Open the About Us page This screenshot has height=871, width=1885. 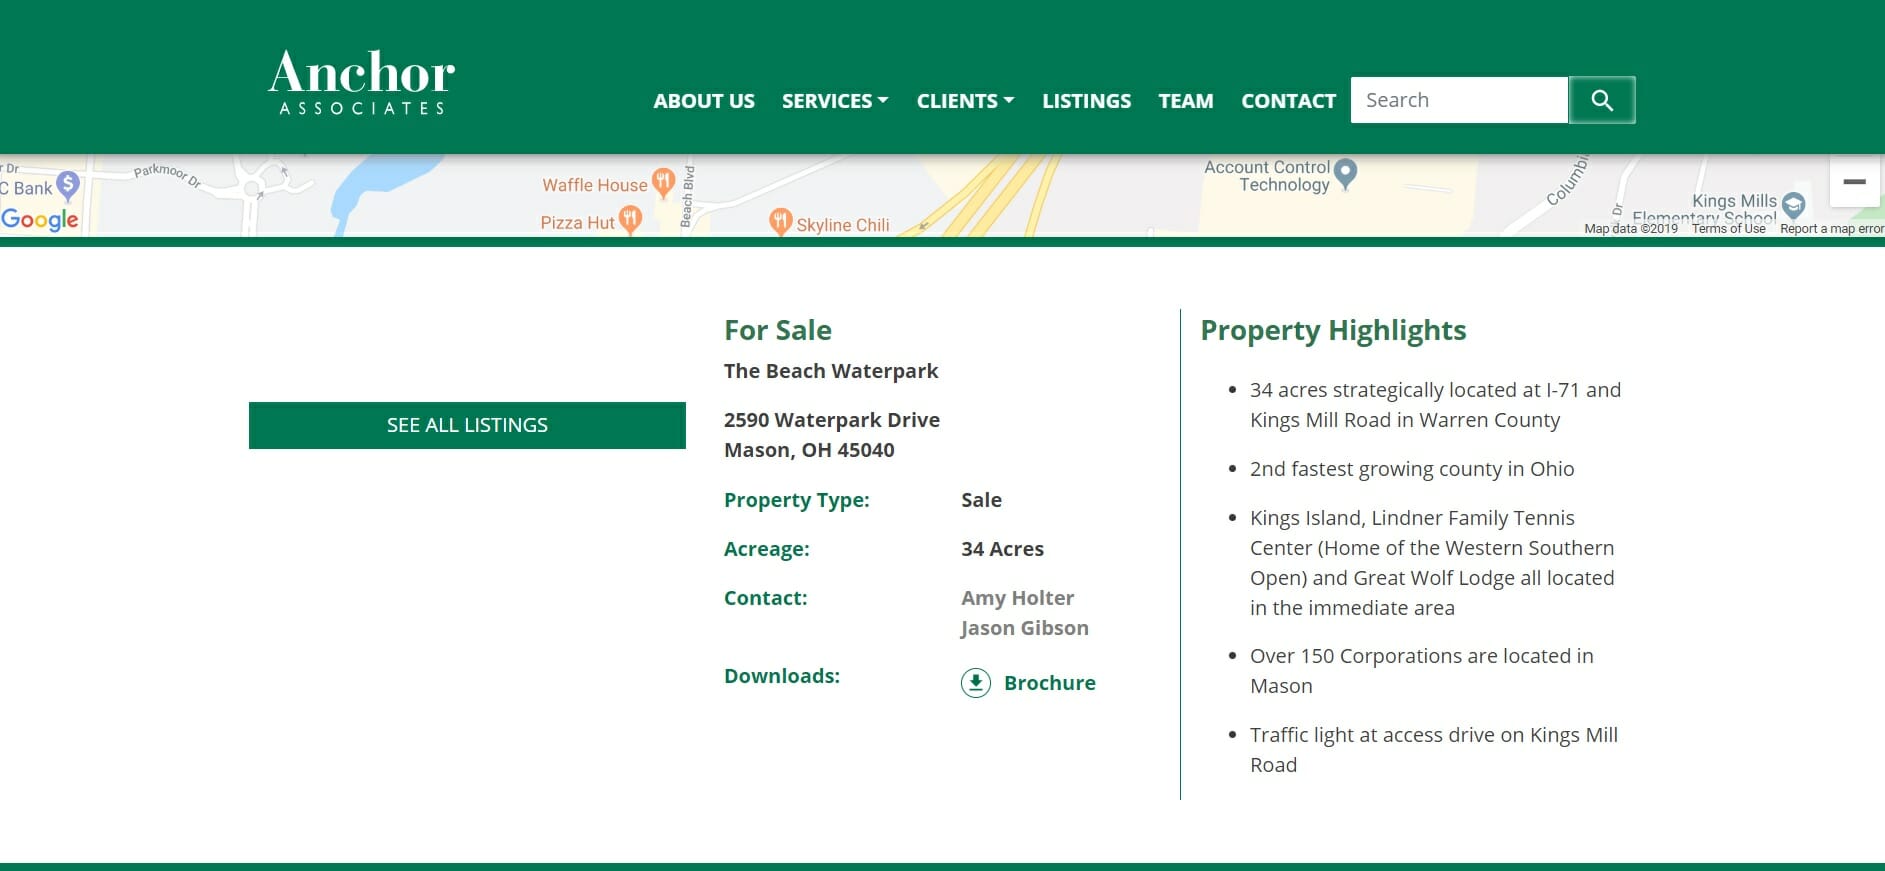(x=704, y=101)
